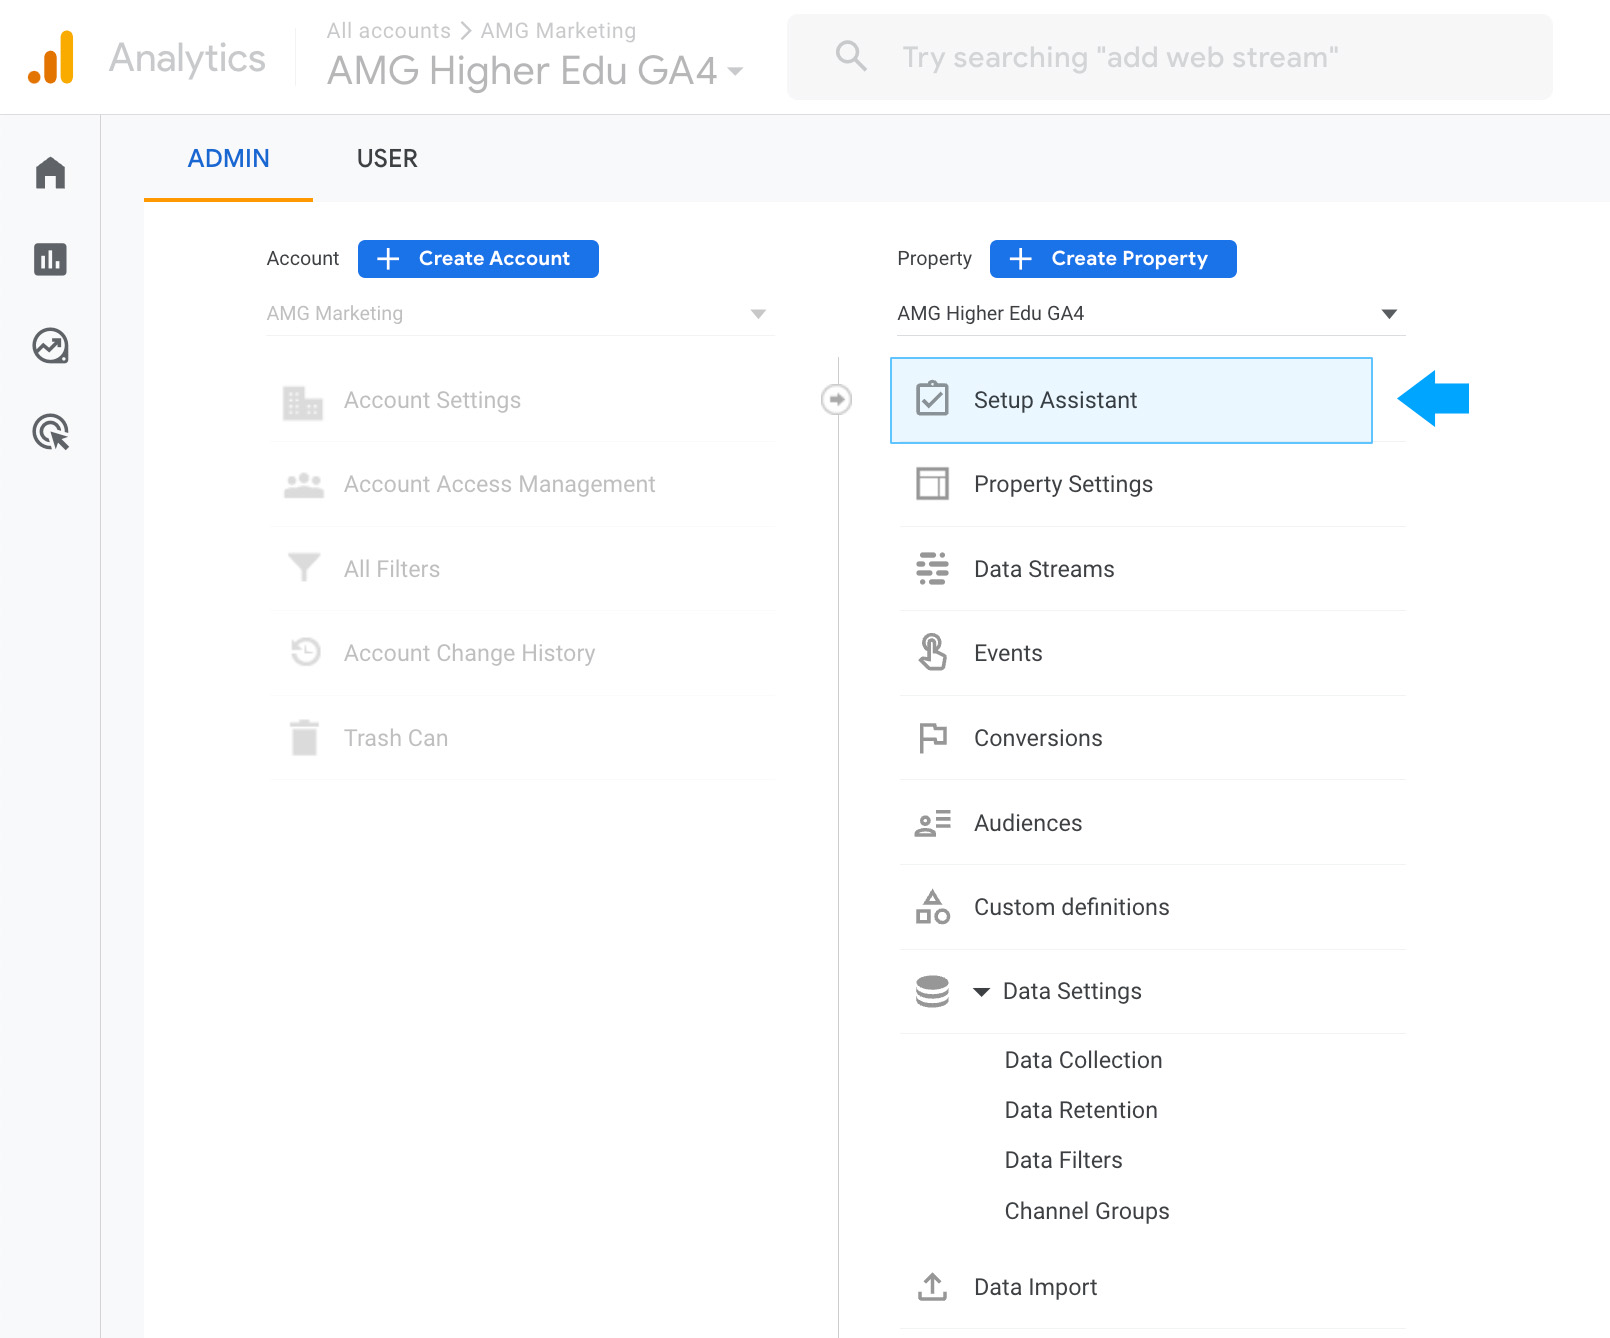Open the Home icon in left sidebar
Image resolution: width=1610 pixels, height=1338 pixels.
click(x=50, y=173)
